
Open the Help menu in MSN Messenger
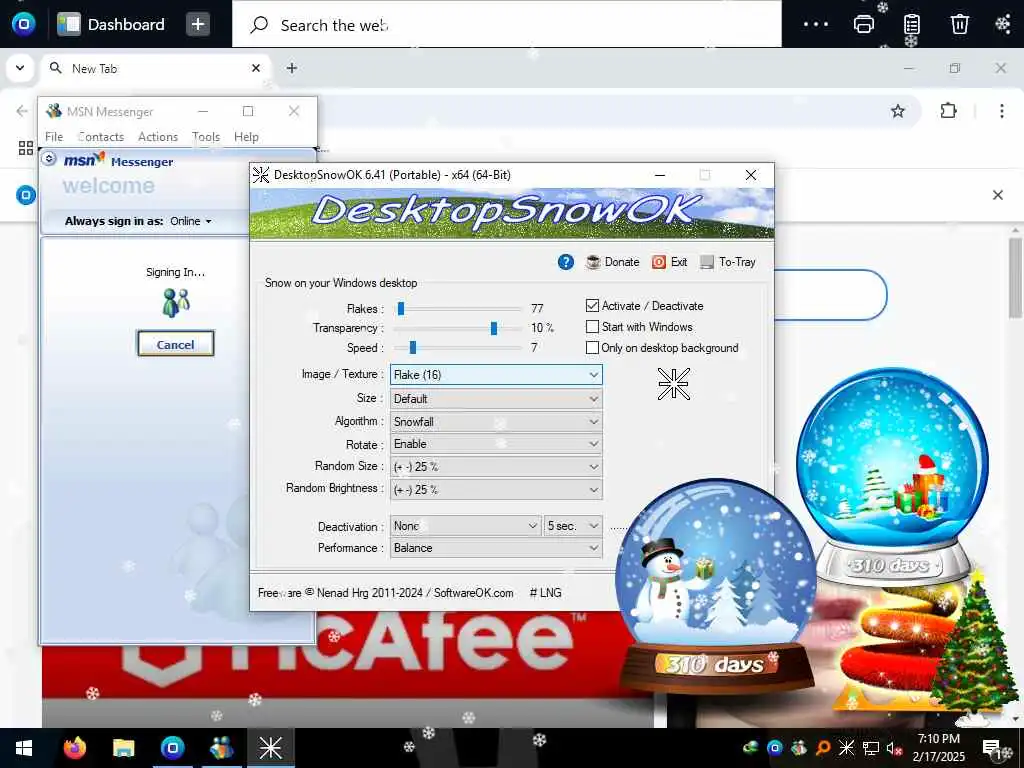246,136
